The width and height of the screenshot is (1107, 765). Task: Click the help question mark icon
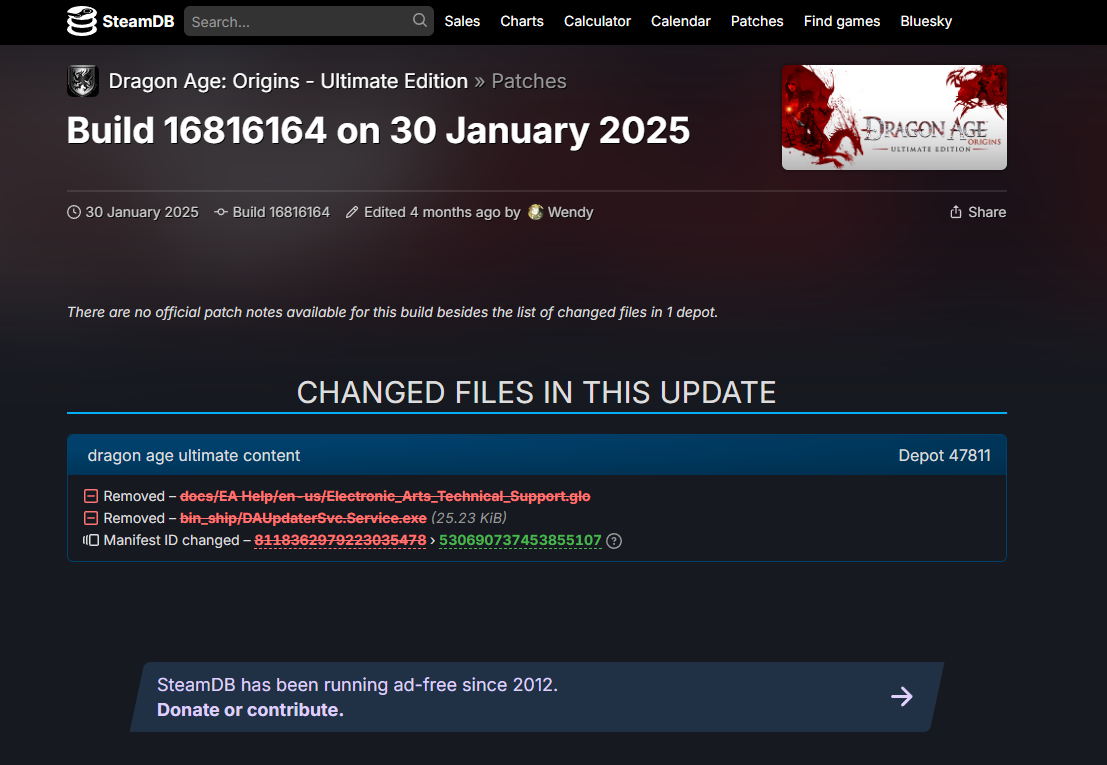(x=614, y=541)
